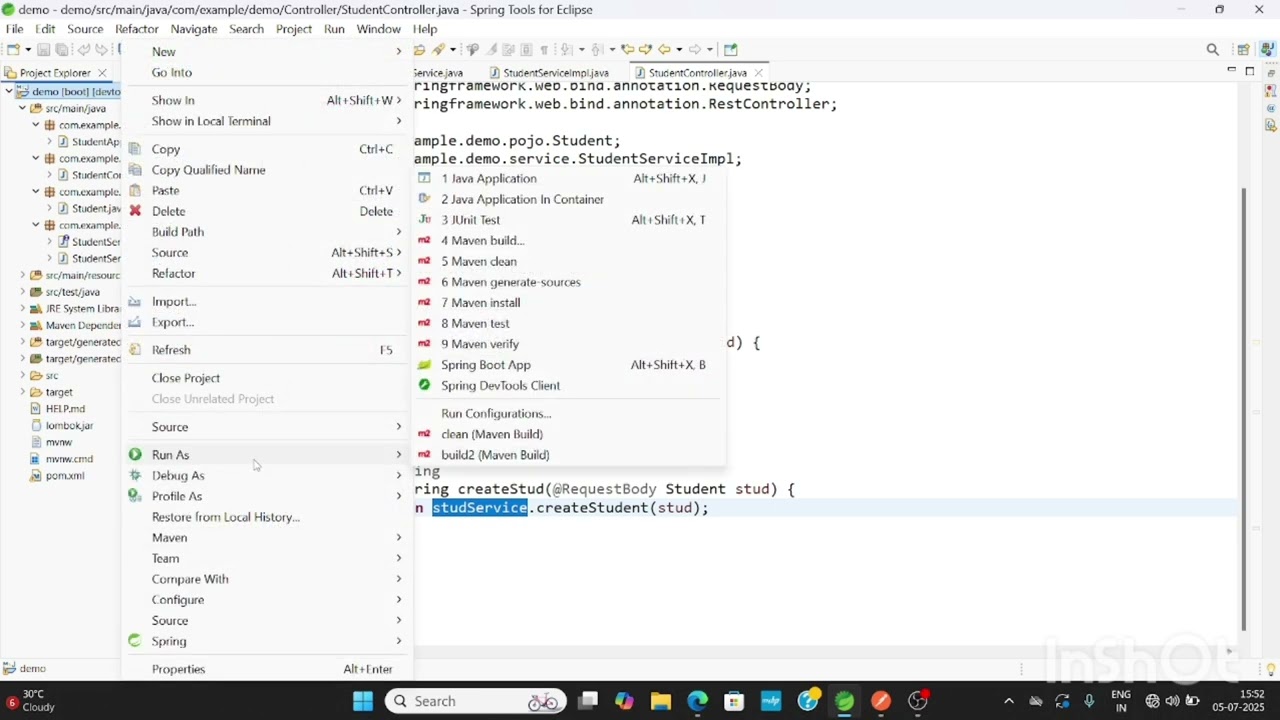
Task: Click the microphone icon in system tray
Action: 1089,701
